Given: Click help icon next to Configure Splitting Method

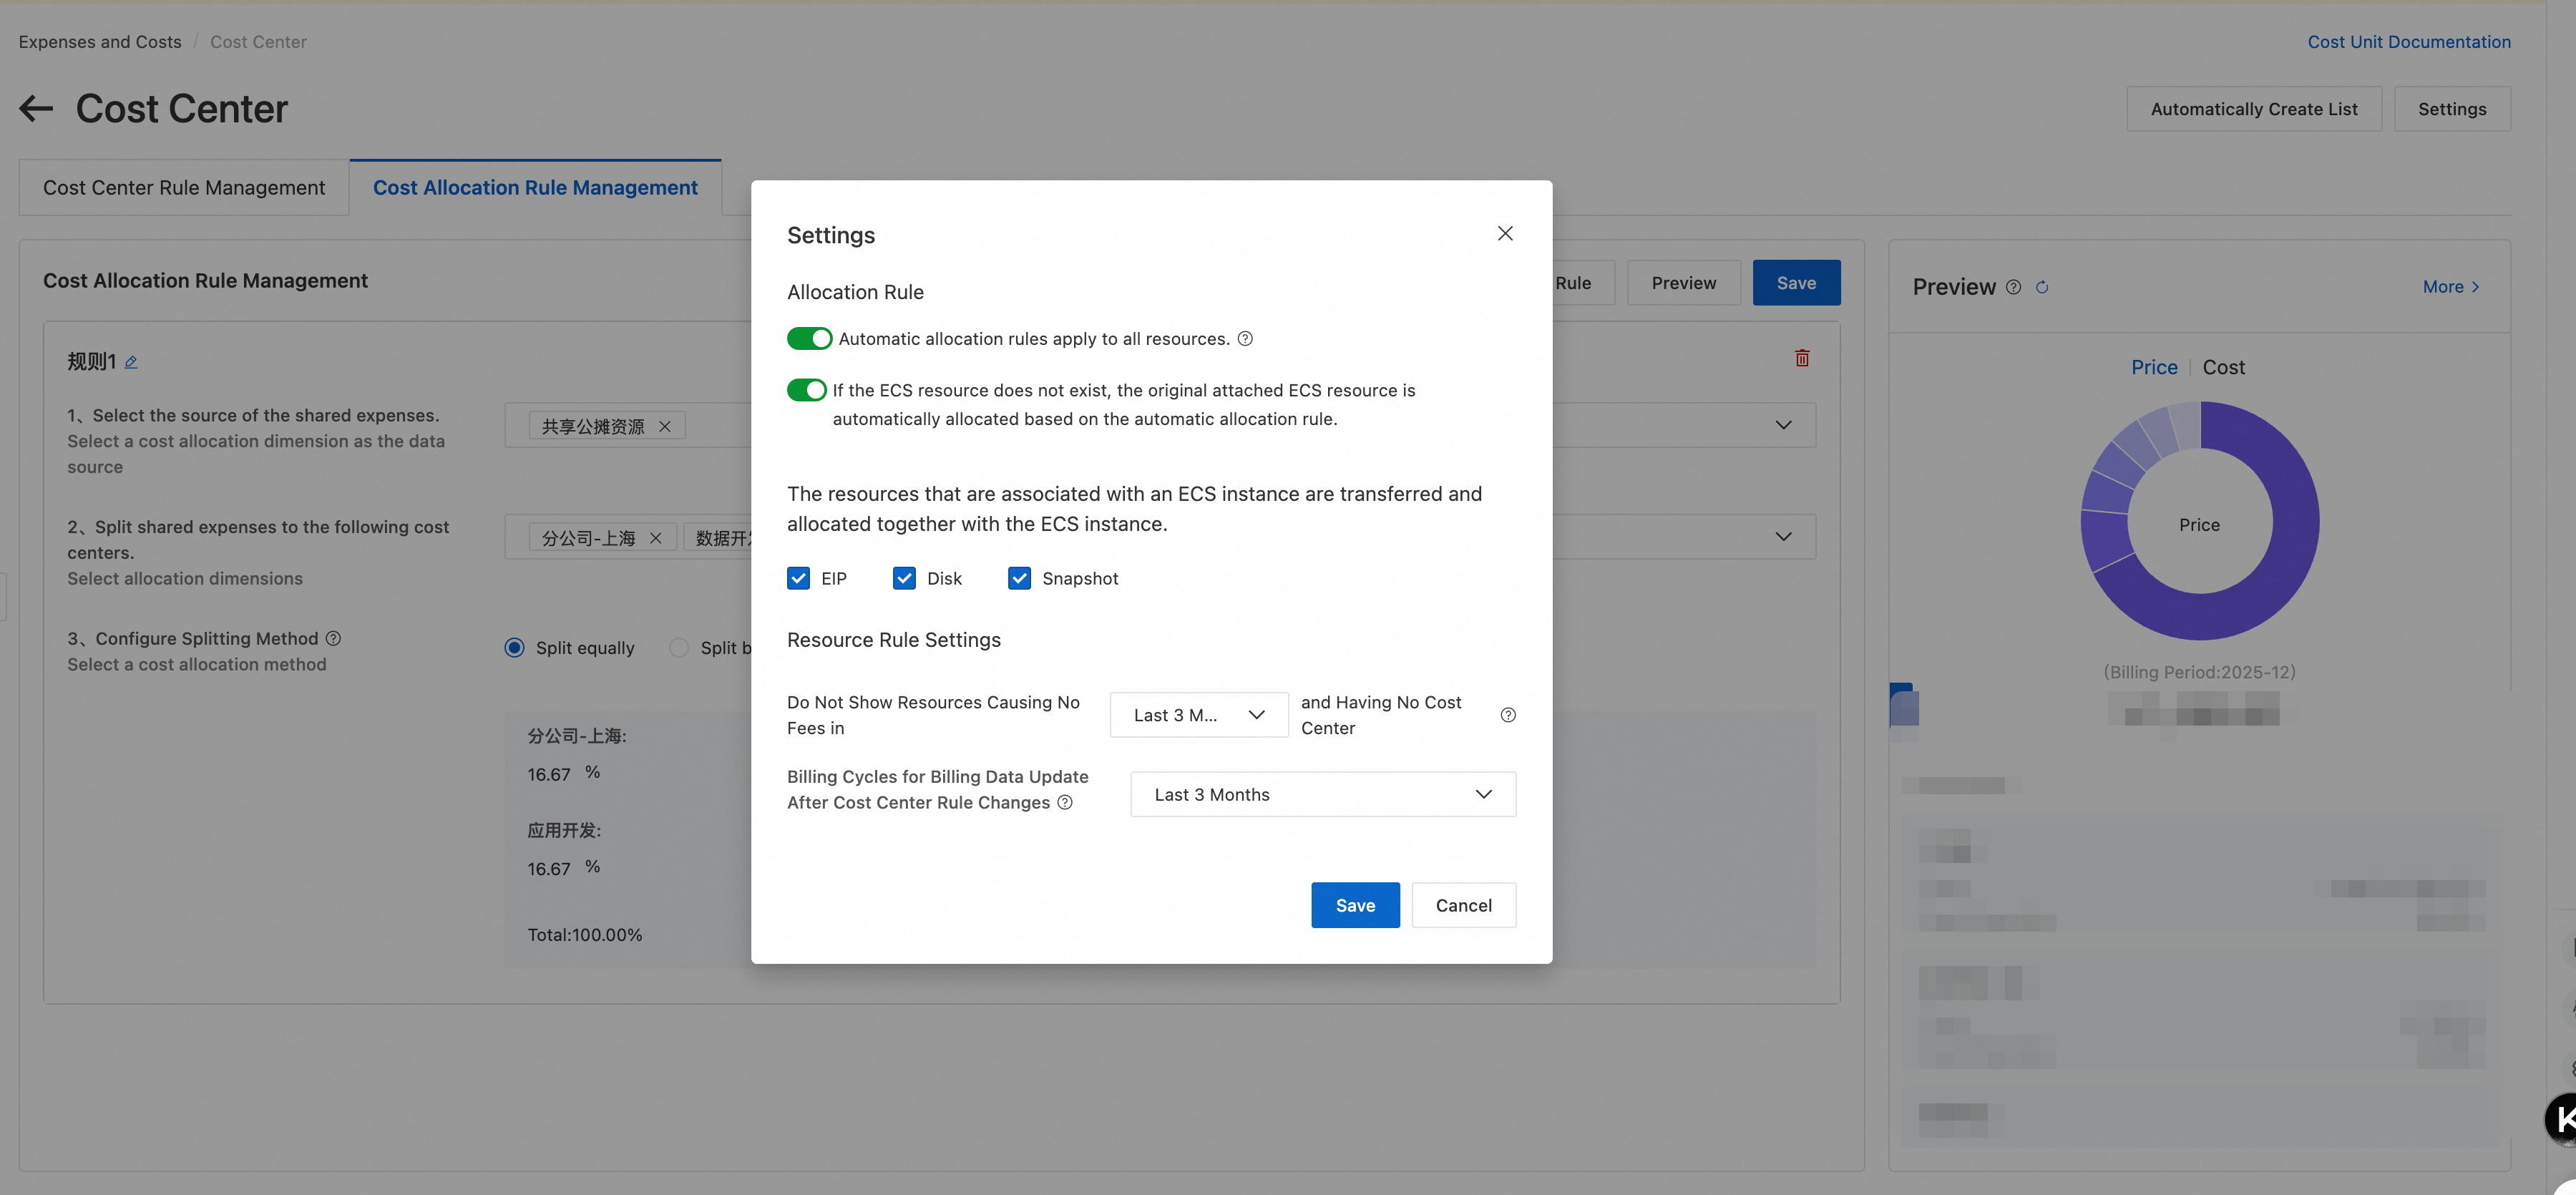Looking at the screenshot, I should coord(334,638).
